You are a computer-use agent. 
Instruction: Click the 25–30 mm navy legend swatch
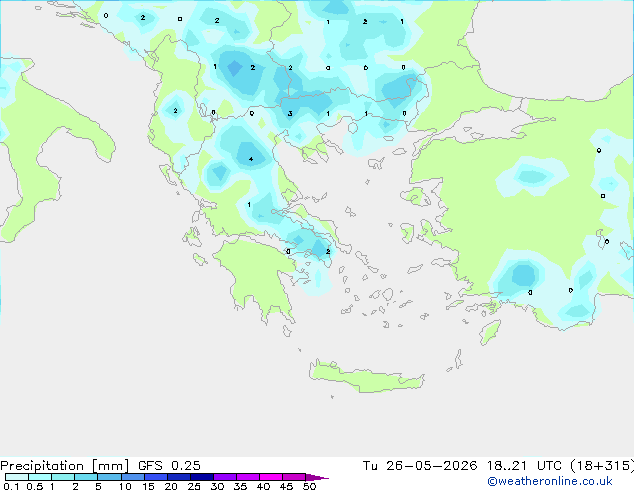tap(202, 477)
